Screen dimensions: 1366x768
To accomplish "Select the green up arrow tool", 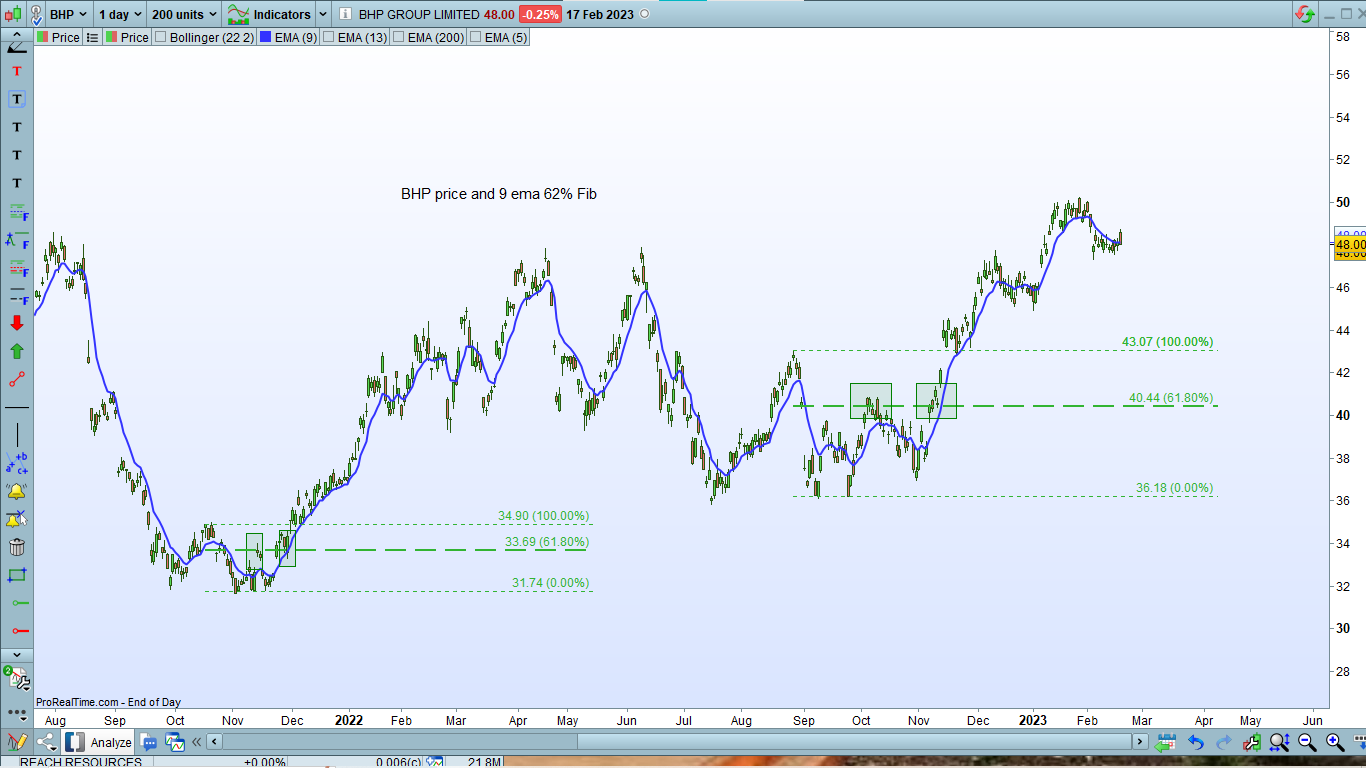I will point(17,351).
